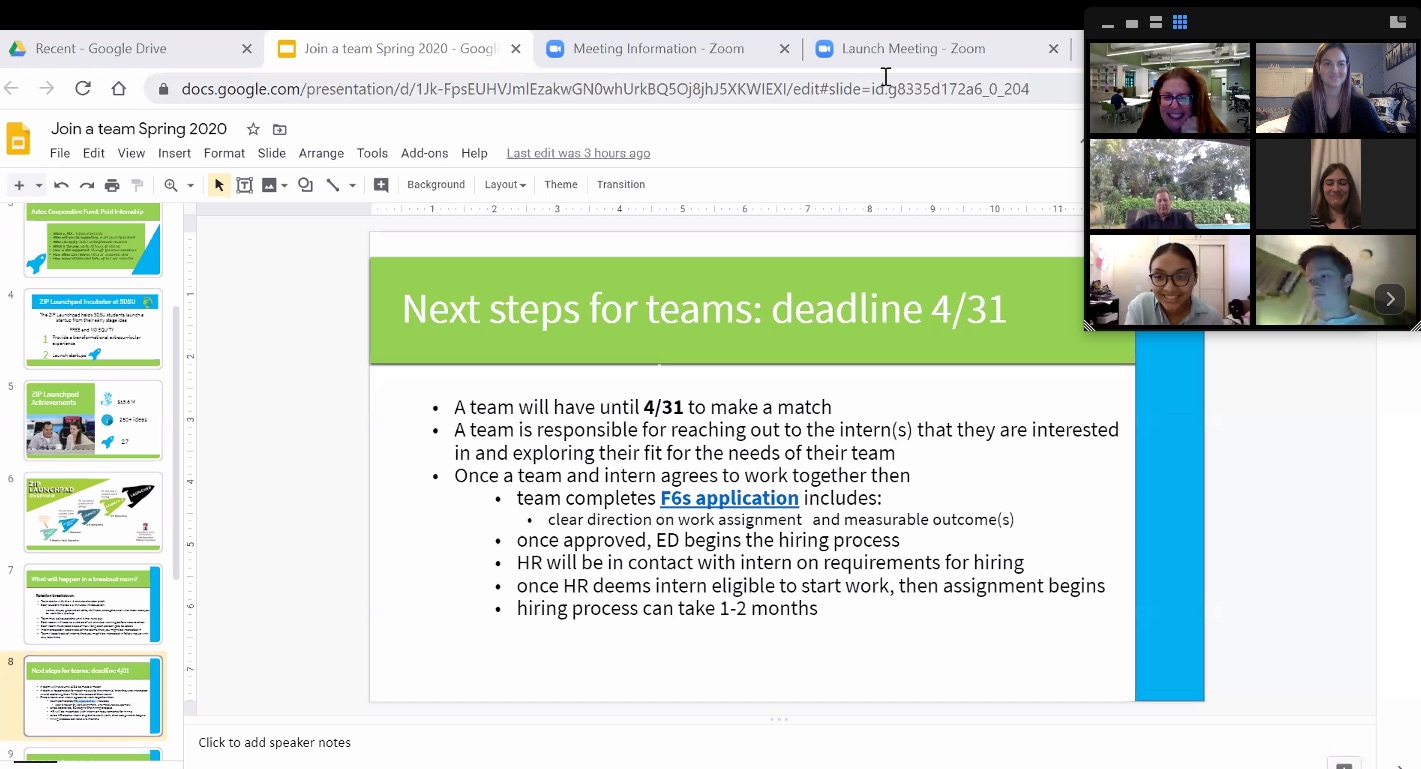This screenshot has width=1421, height=769.
Task: Close the Recent - Google Drive tab
Action: 247,48
